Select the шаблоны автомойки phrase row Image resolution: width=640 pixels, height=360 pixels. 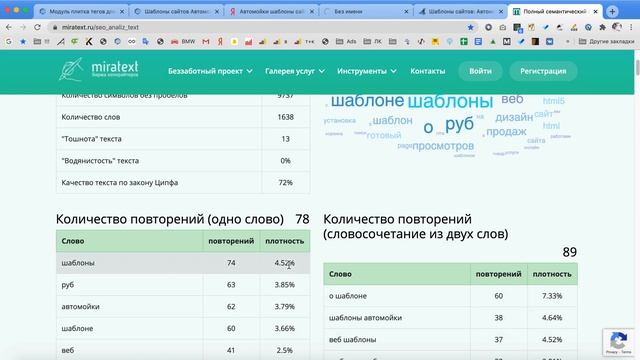[450, 318]
